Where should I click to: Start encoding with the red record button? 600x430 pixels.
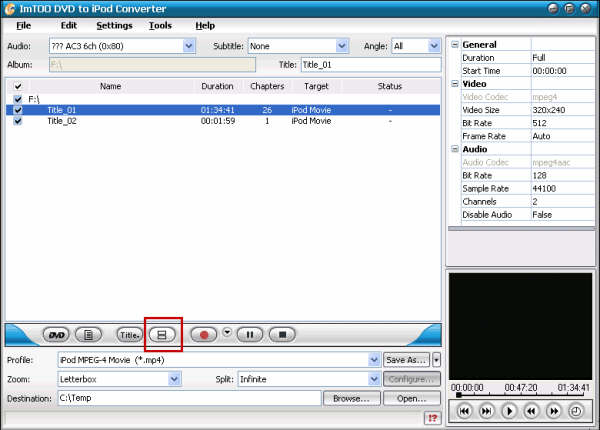click(x=204, y=335)
